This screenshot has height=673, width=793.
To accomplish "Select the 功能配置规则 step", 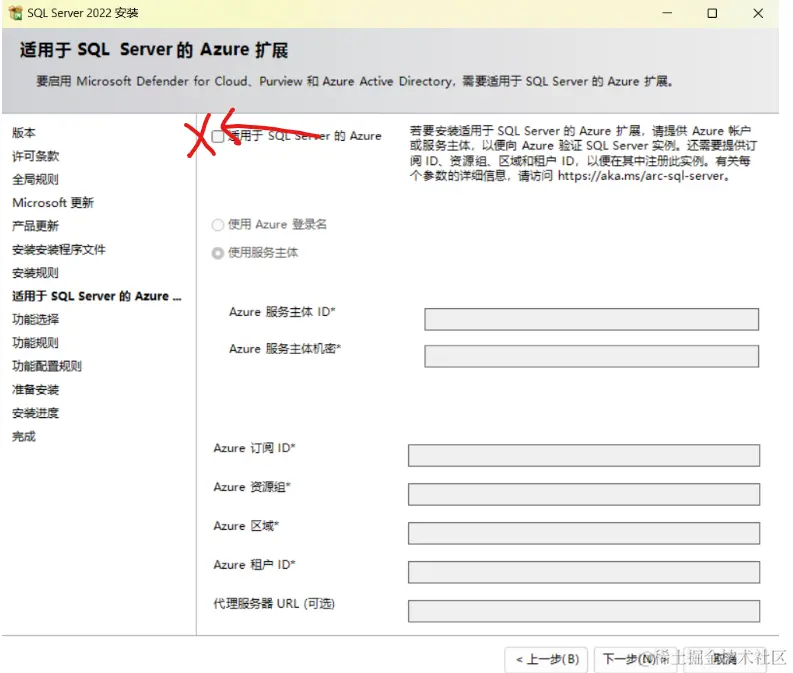I will coord(47,366).
